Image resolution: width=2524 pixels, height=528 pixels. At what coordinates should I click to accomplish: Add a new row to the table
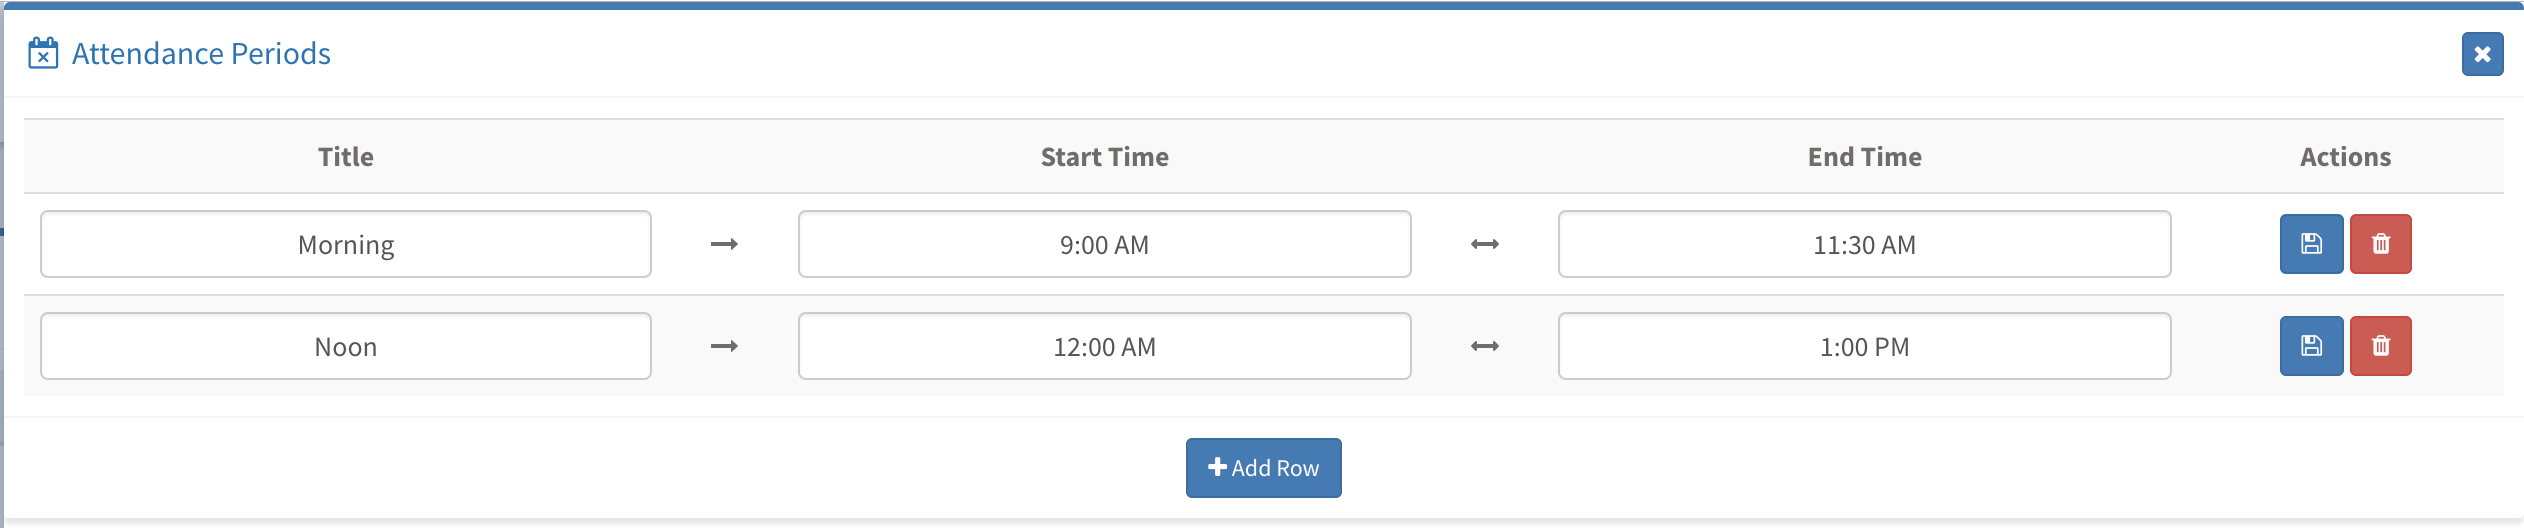coord(1263,468)
